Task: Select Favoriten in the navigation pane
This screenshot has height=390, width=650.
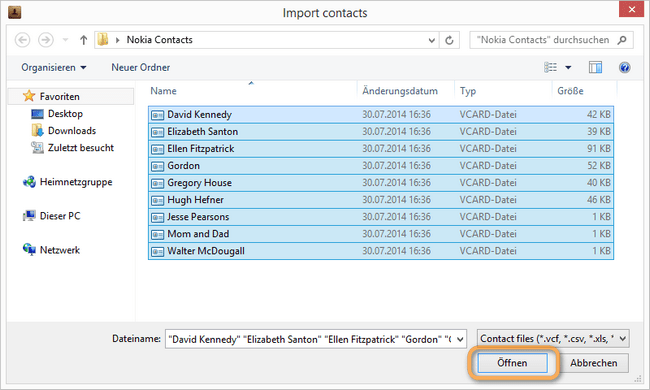Action: point(71,97)
